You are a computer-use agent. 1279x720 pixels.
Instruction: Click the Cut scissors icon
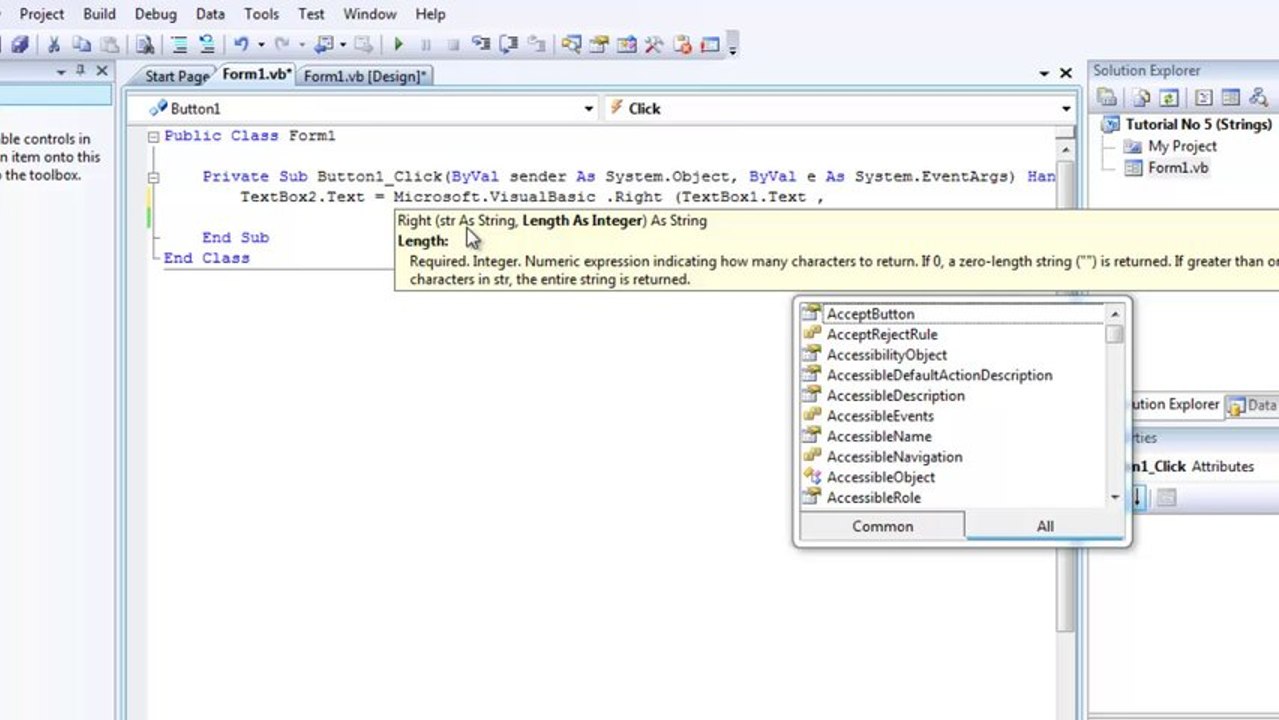coord(54,44)
